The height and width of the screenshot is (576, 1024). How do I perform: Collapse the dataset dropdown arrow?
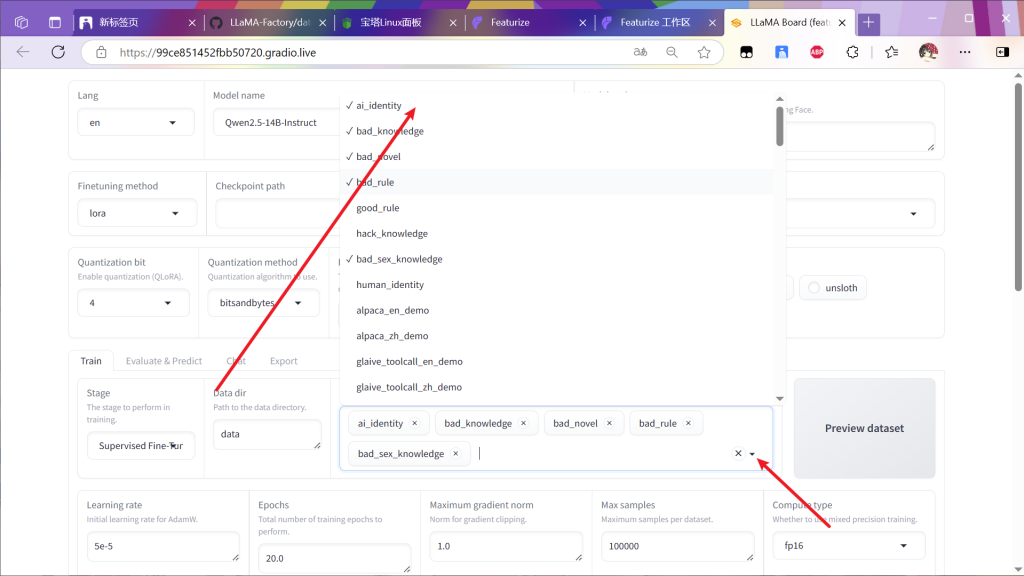click(x=752, y=454)
